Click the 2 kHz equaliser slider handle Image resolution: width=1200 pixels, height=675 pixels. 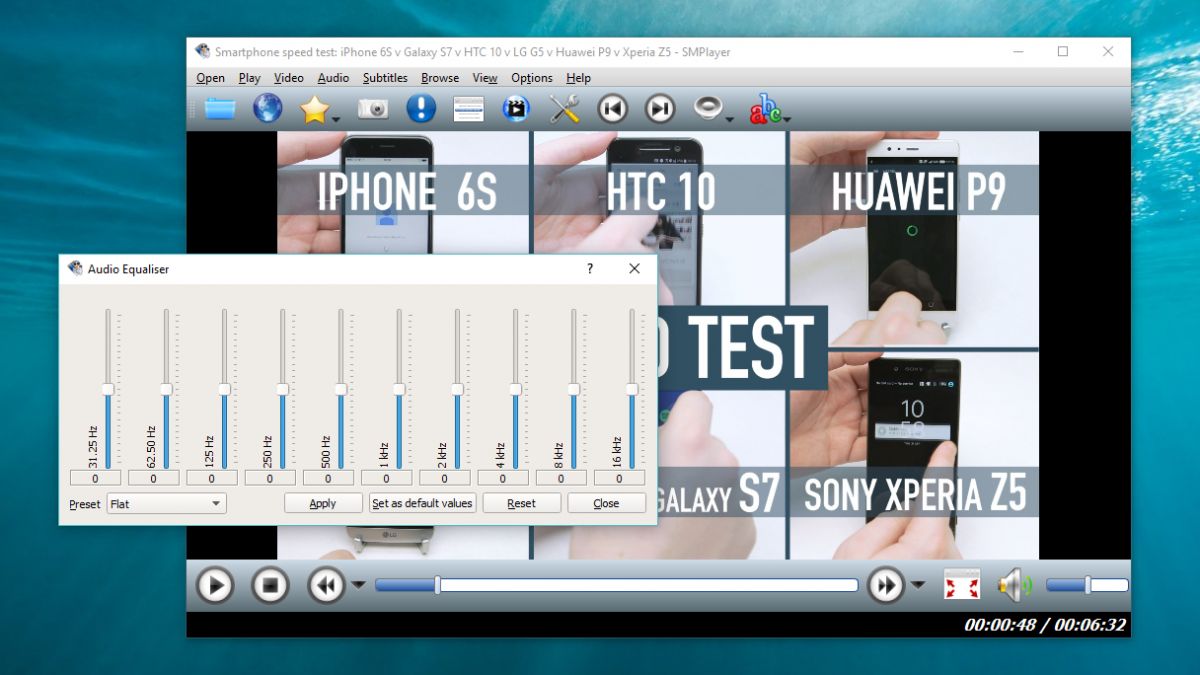(x=457, y=389)
